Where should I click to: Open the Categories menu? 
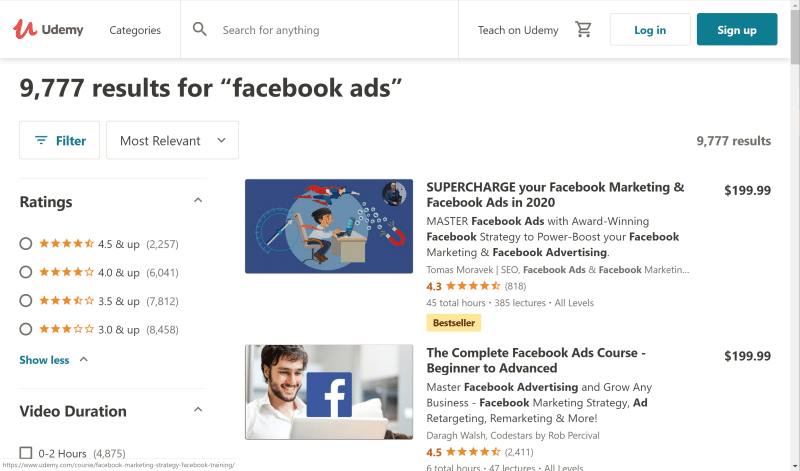tap(135, 30)
